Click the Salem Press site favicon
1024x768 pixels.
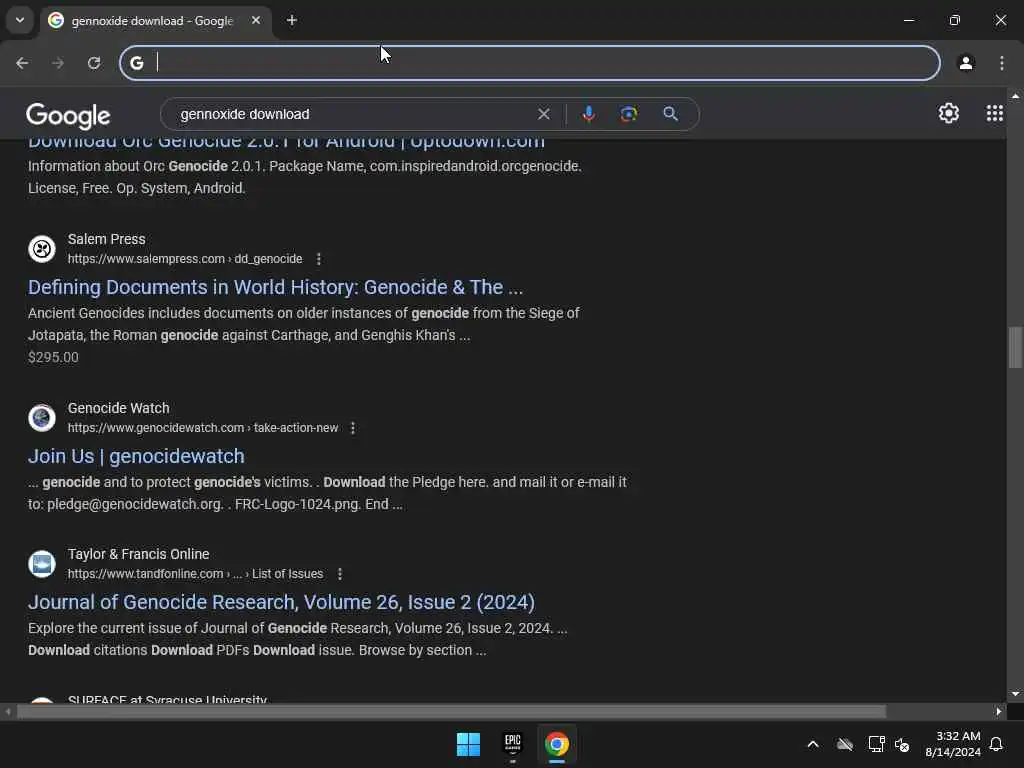42,249
